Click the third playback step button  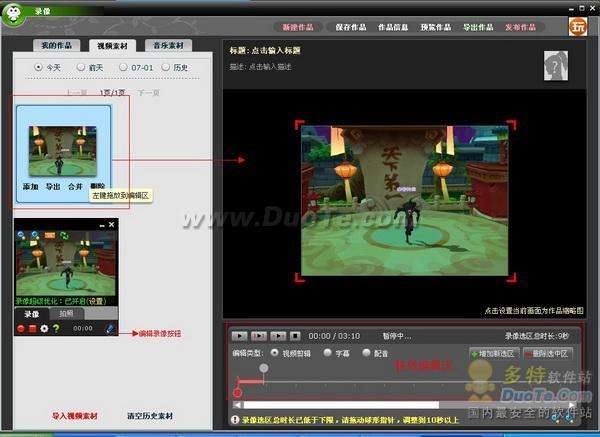tap(278, 336)
